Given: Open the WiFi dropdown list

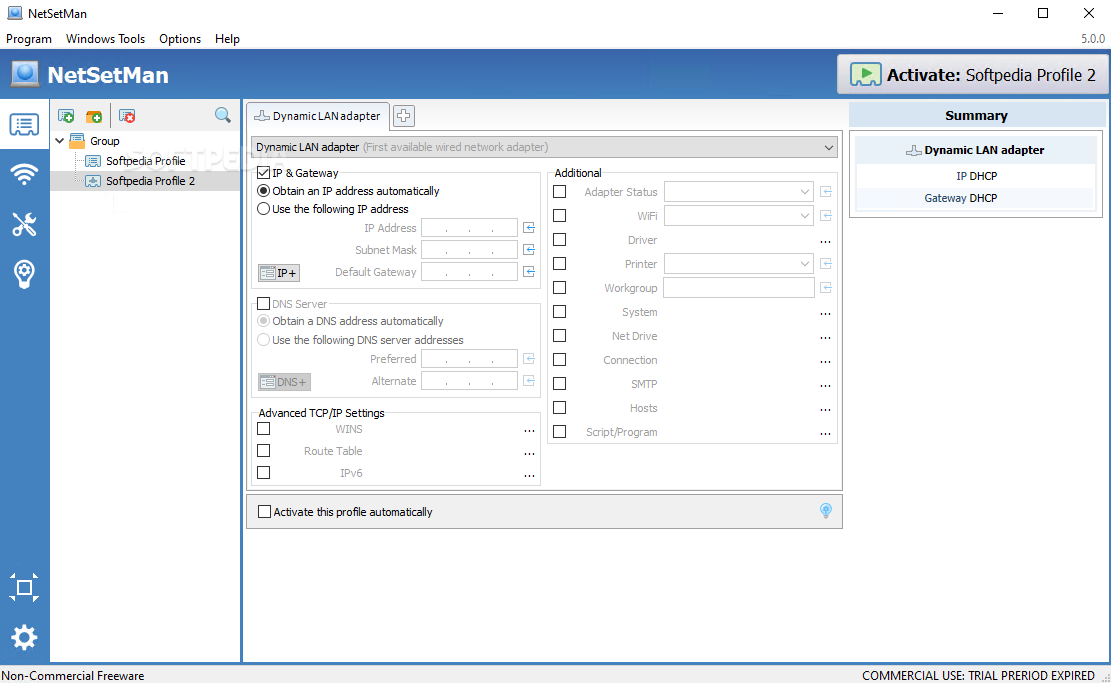Looking at the screenshot, I should coord(738,215).
